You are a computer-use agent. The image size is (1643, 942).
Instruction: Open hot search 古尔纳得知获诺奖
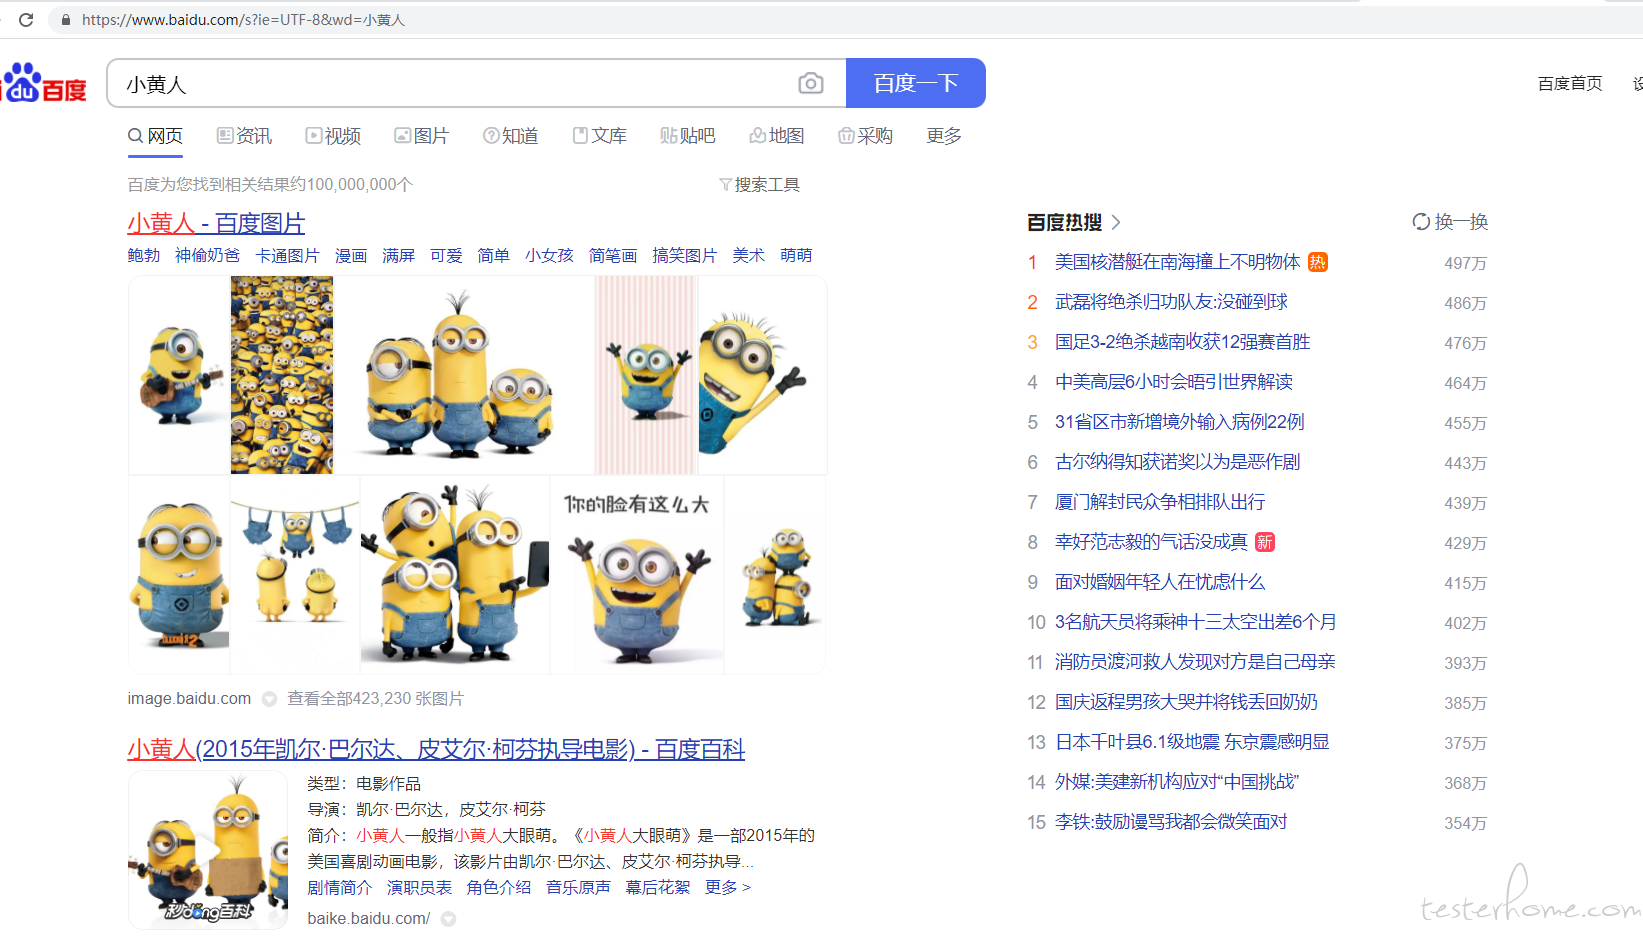point(1177,462)
